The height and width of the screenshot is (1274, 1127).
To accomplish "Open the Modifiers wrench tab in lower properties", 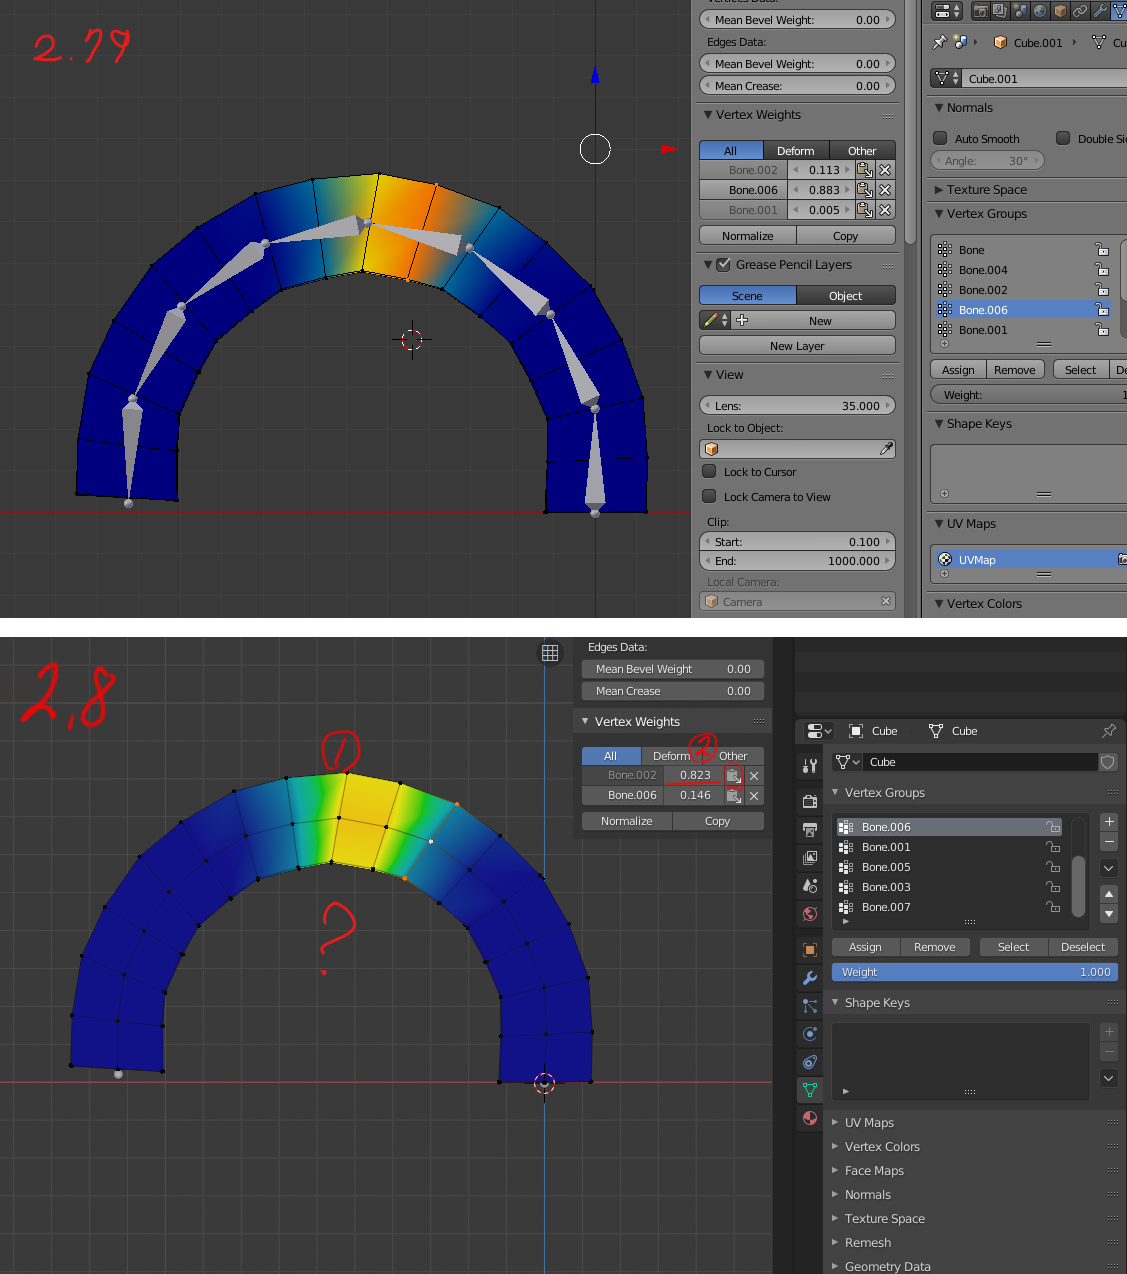I will click(x=810, y=978).
